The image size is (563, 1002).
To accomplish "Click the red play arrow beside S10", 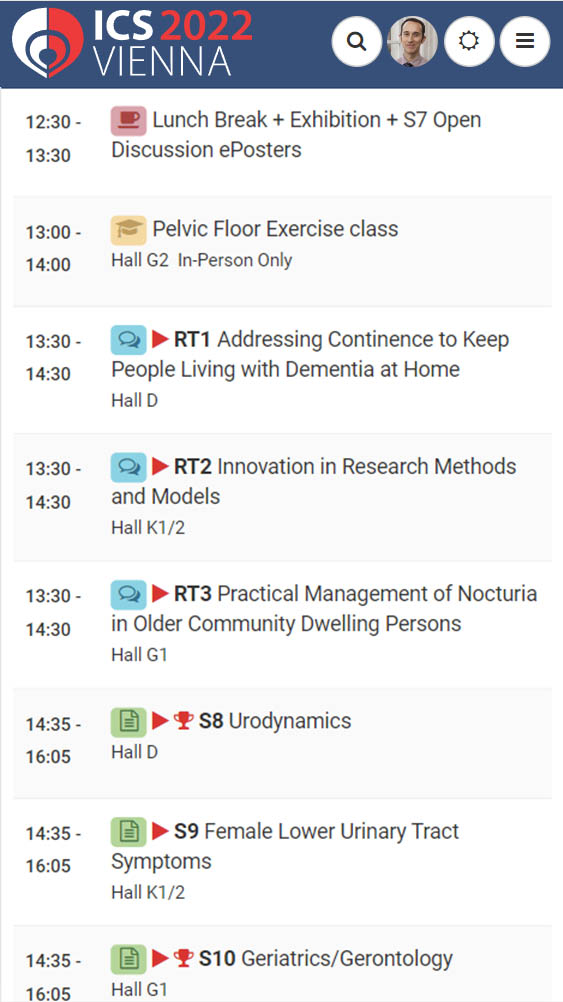I will coord(160,959).
